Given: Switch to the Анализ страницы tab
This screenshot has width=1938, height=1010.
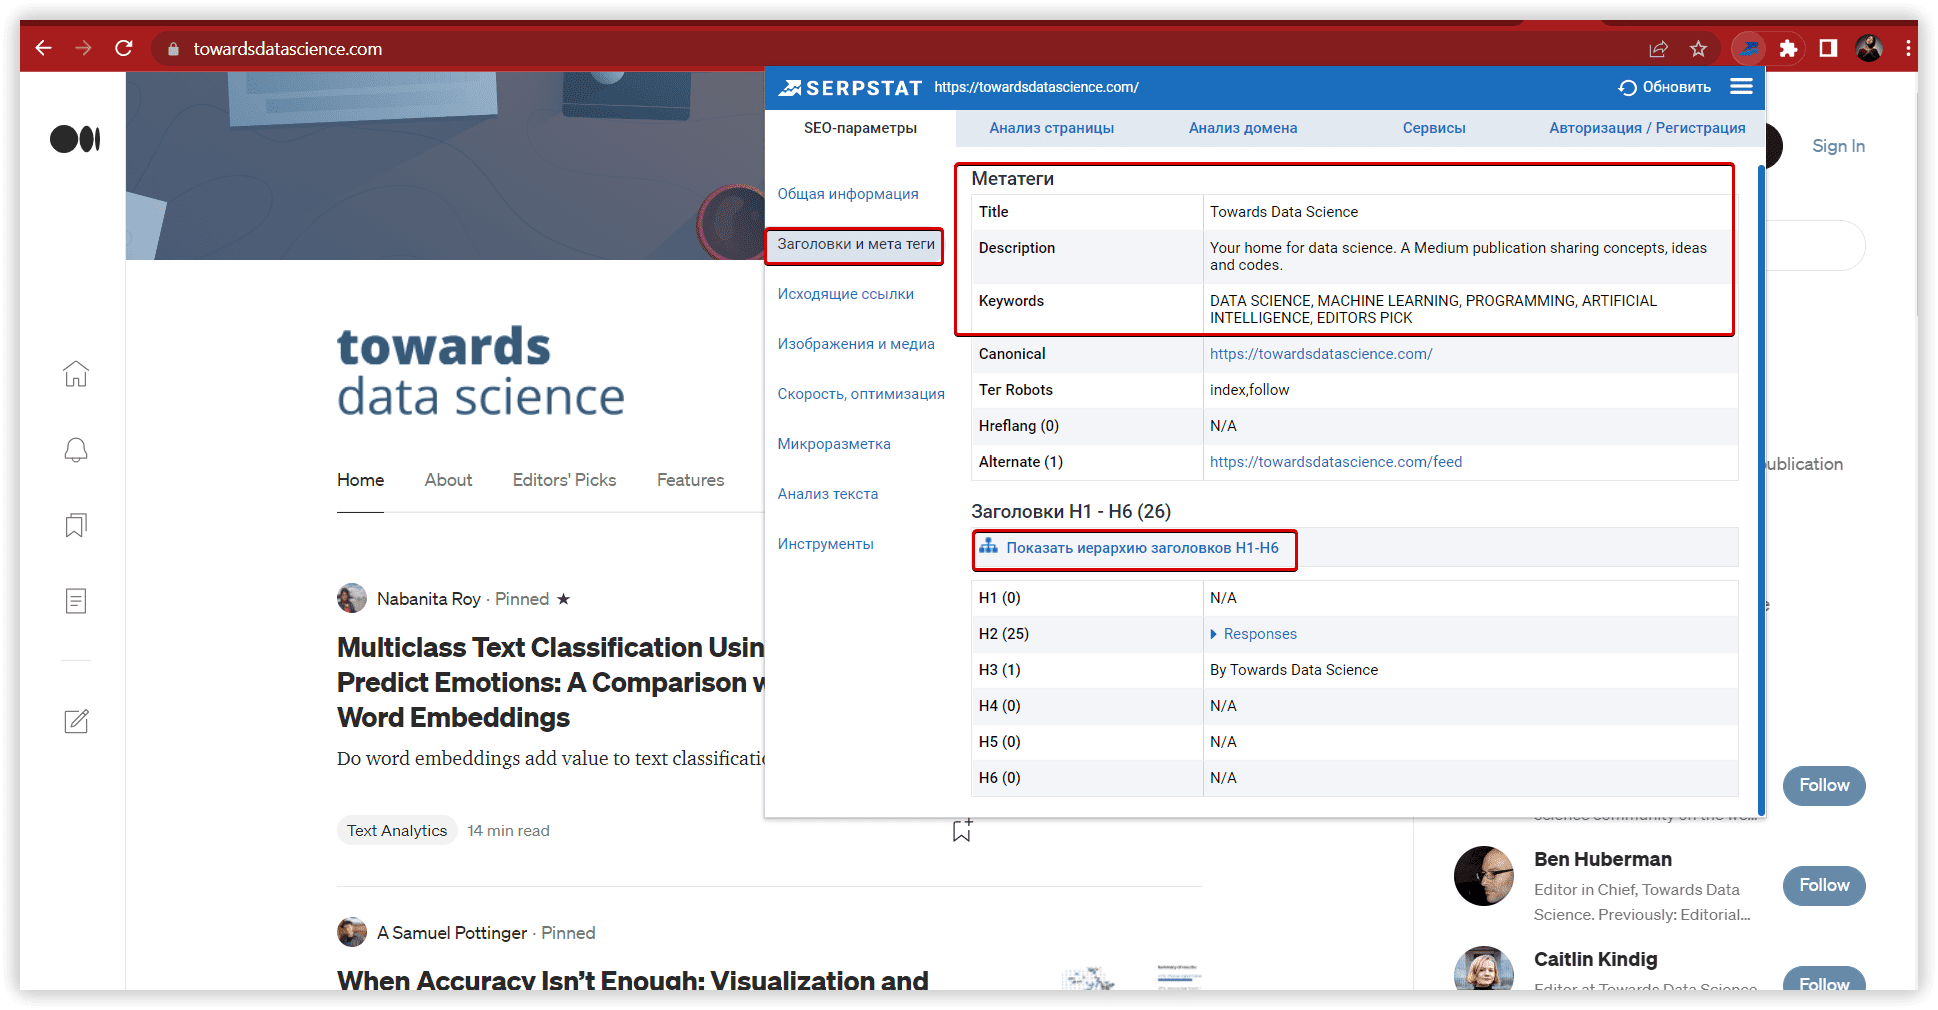Looking at the screenshot, I should (1051, 128).
